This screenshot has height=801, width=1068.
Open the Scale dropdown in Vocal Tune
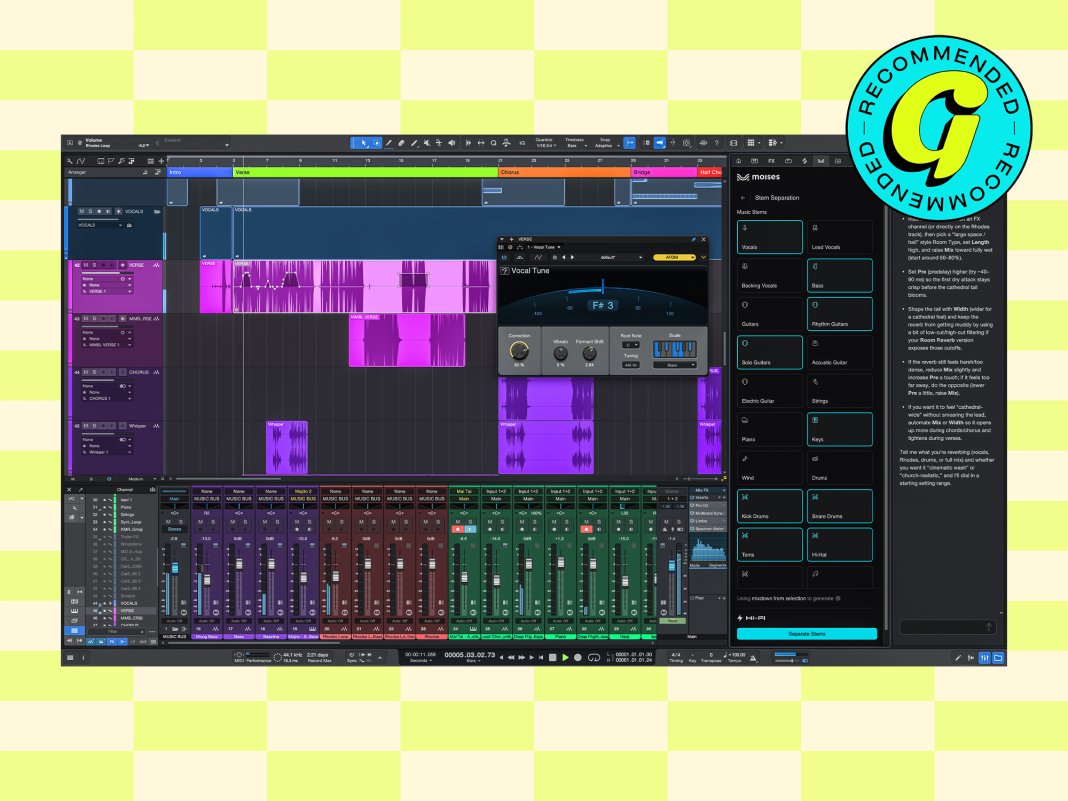point(674,365)
